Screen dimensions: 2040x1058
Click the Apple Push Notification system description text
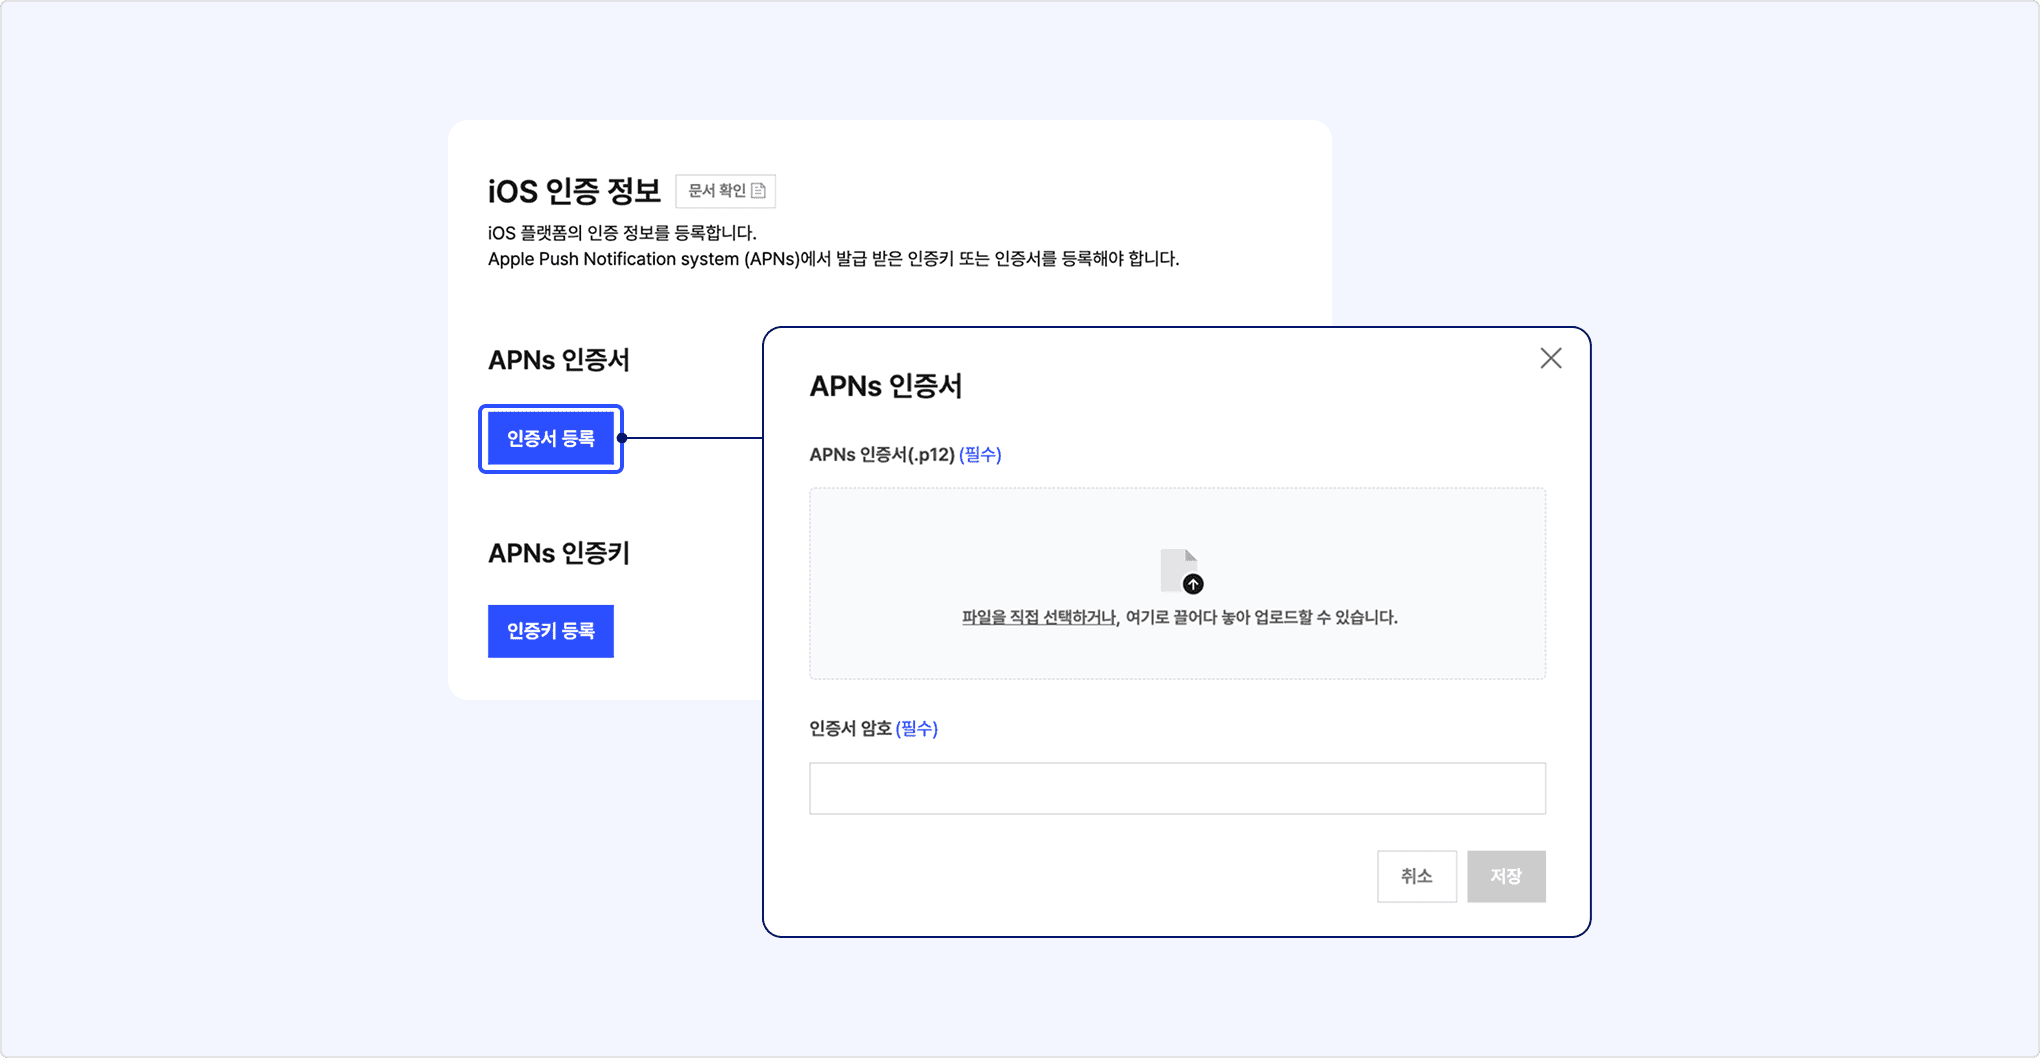(833, 259)
